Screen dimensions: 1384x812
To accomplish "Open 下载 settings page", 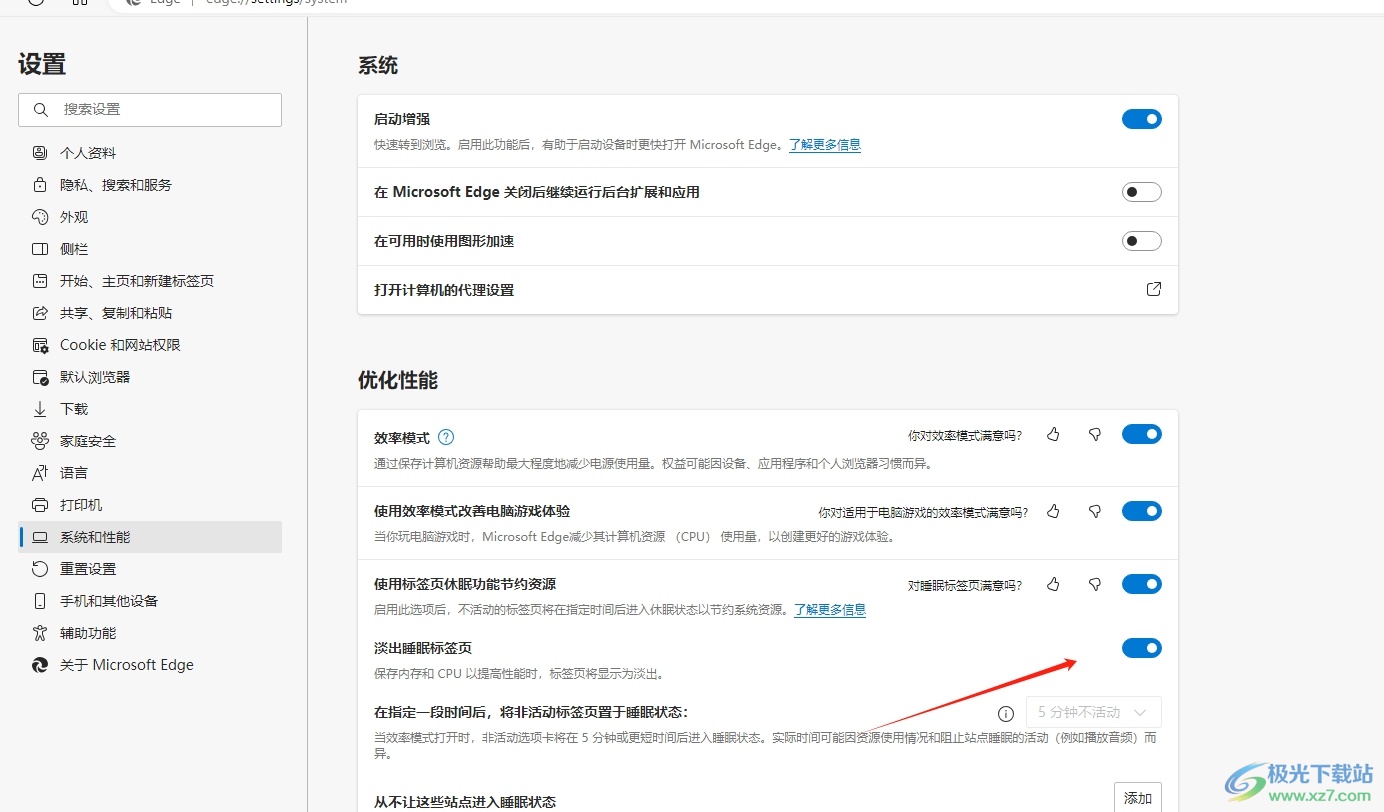I will 150,409.
